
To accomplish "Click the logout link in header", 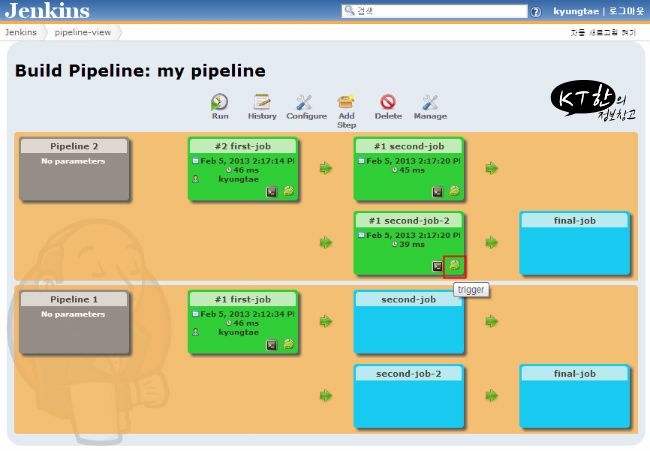I will point(626,11).
